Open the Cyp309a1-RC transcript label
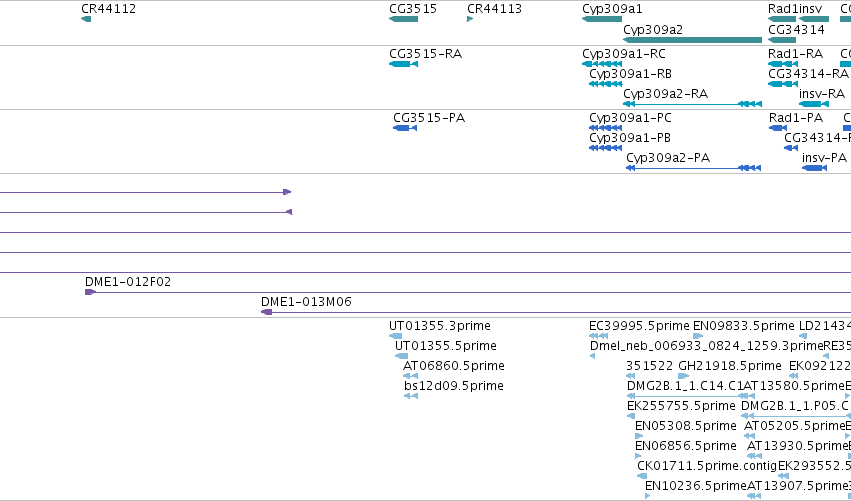The width and height of the screenshot is (851, 501). (x=624, y=54)
